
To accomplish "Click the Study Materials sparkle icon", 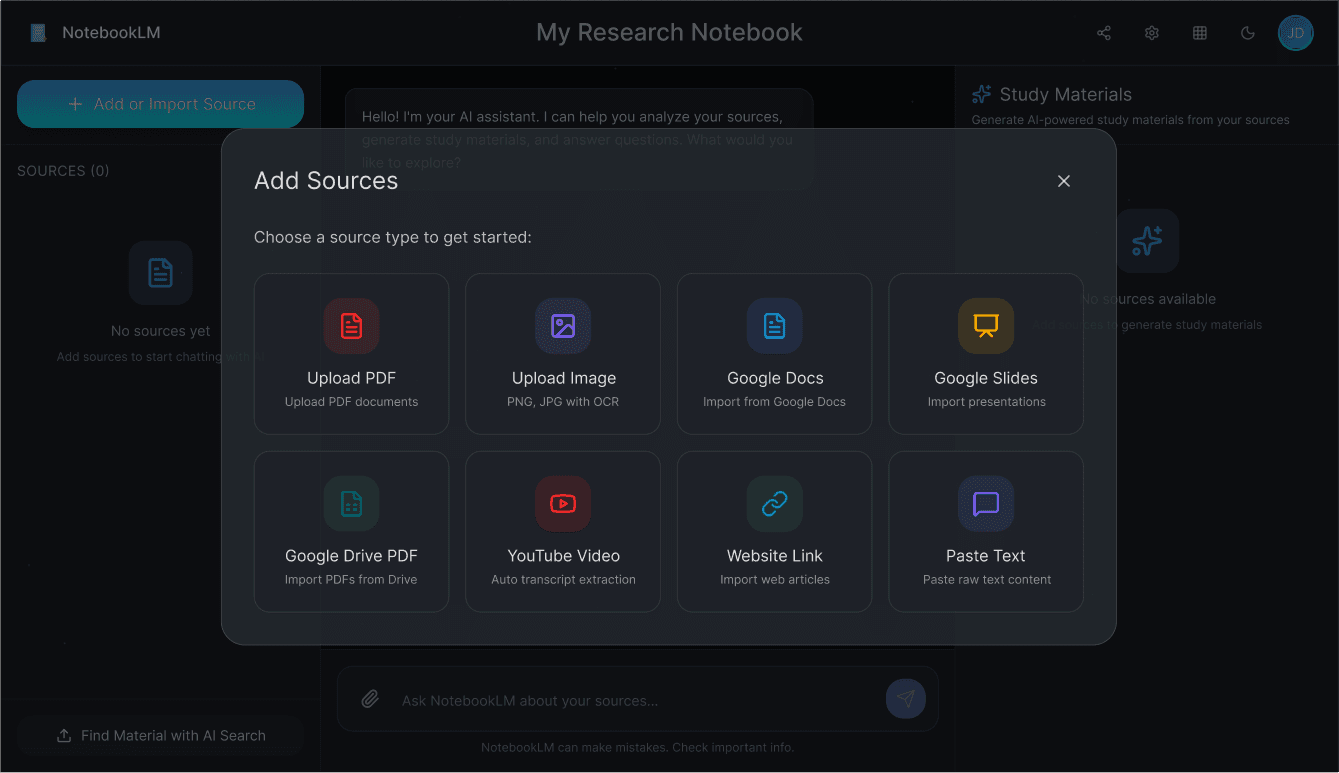I will coord(982,94).
